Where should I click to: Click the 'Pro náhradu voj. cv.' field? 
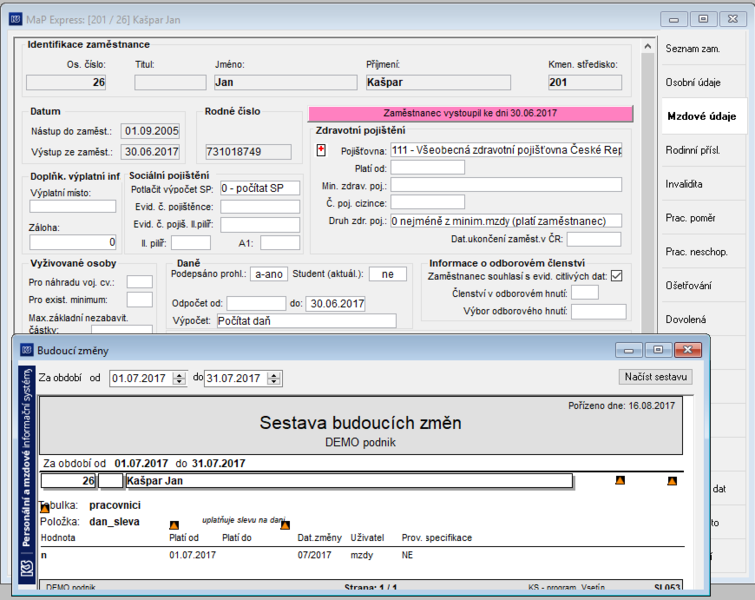coord(140,282)
